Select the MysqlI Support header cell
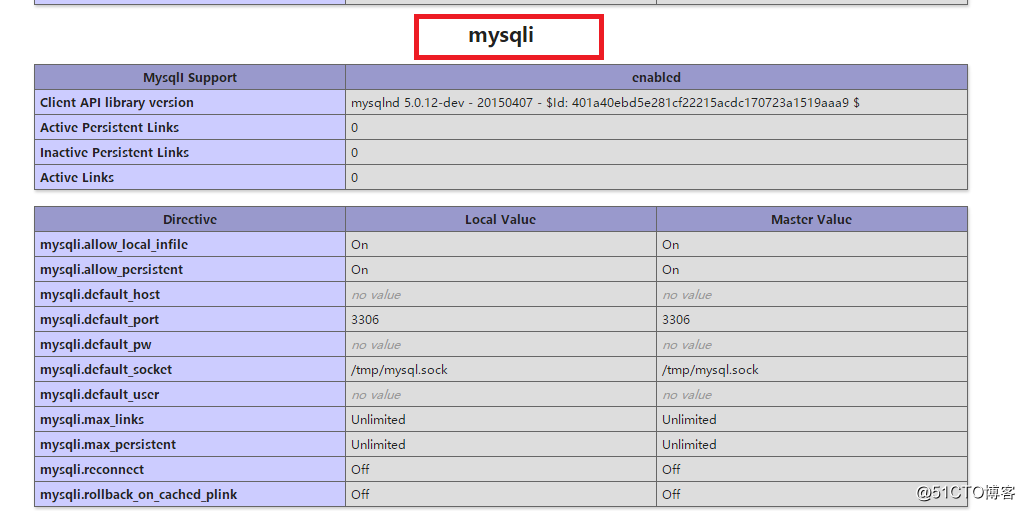Screen dimensions: 1025x511 [190, 77]
